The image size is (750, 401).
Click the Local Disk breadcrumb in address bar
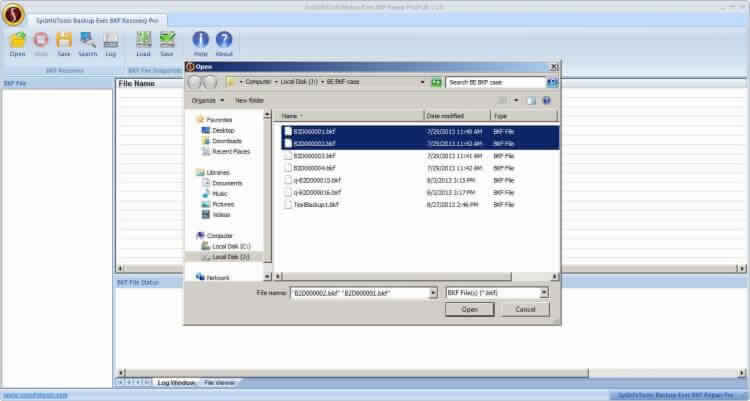pos(299,82)
